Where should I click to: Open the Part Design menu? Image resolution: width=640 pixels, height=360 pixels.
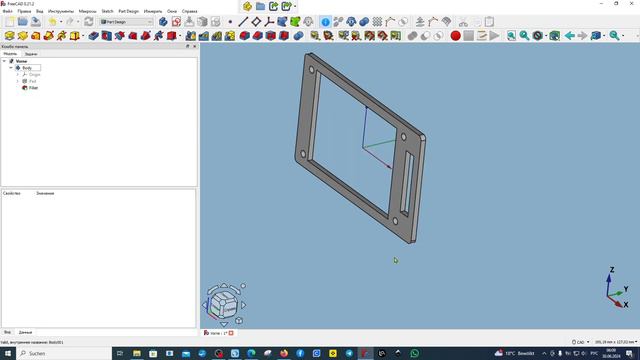(x=129, y=11)
